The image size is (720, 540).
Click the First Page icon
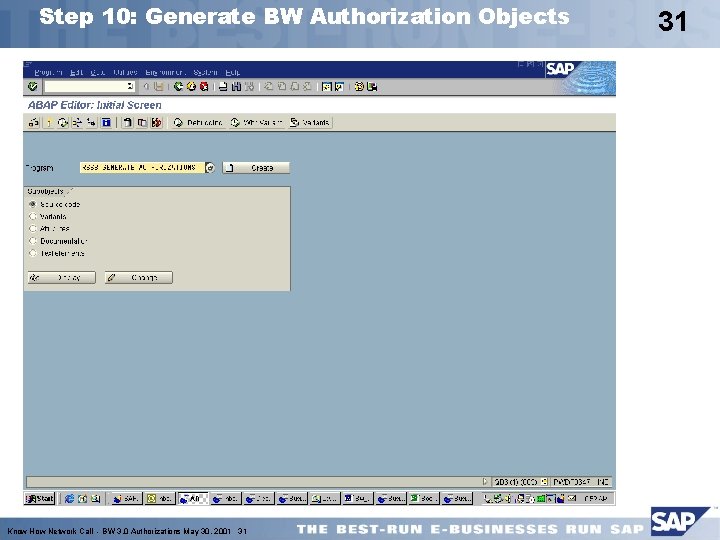point(269,86)
